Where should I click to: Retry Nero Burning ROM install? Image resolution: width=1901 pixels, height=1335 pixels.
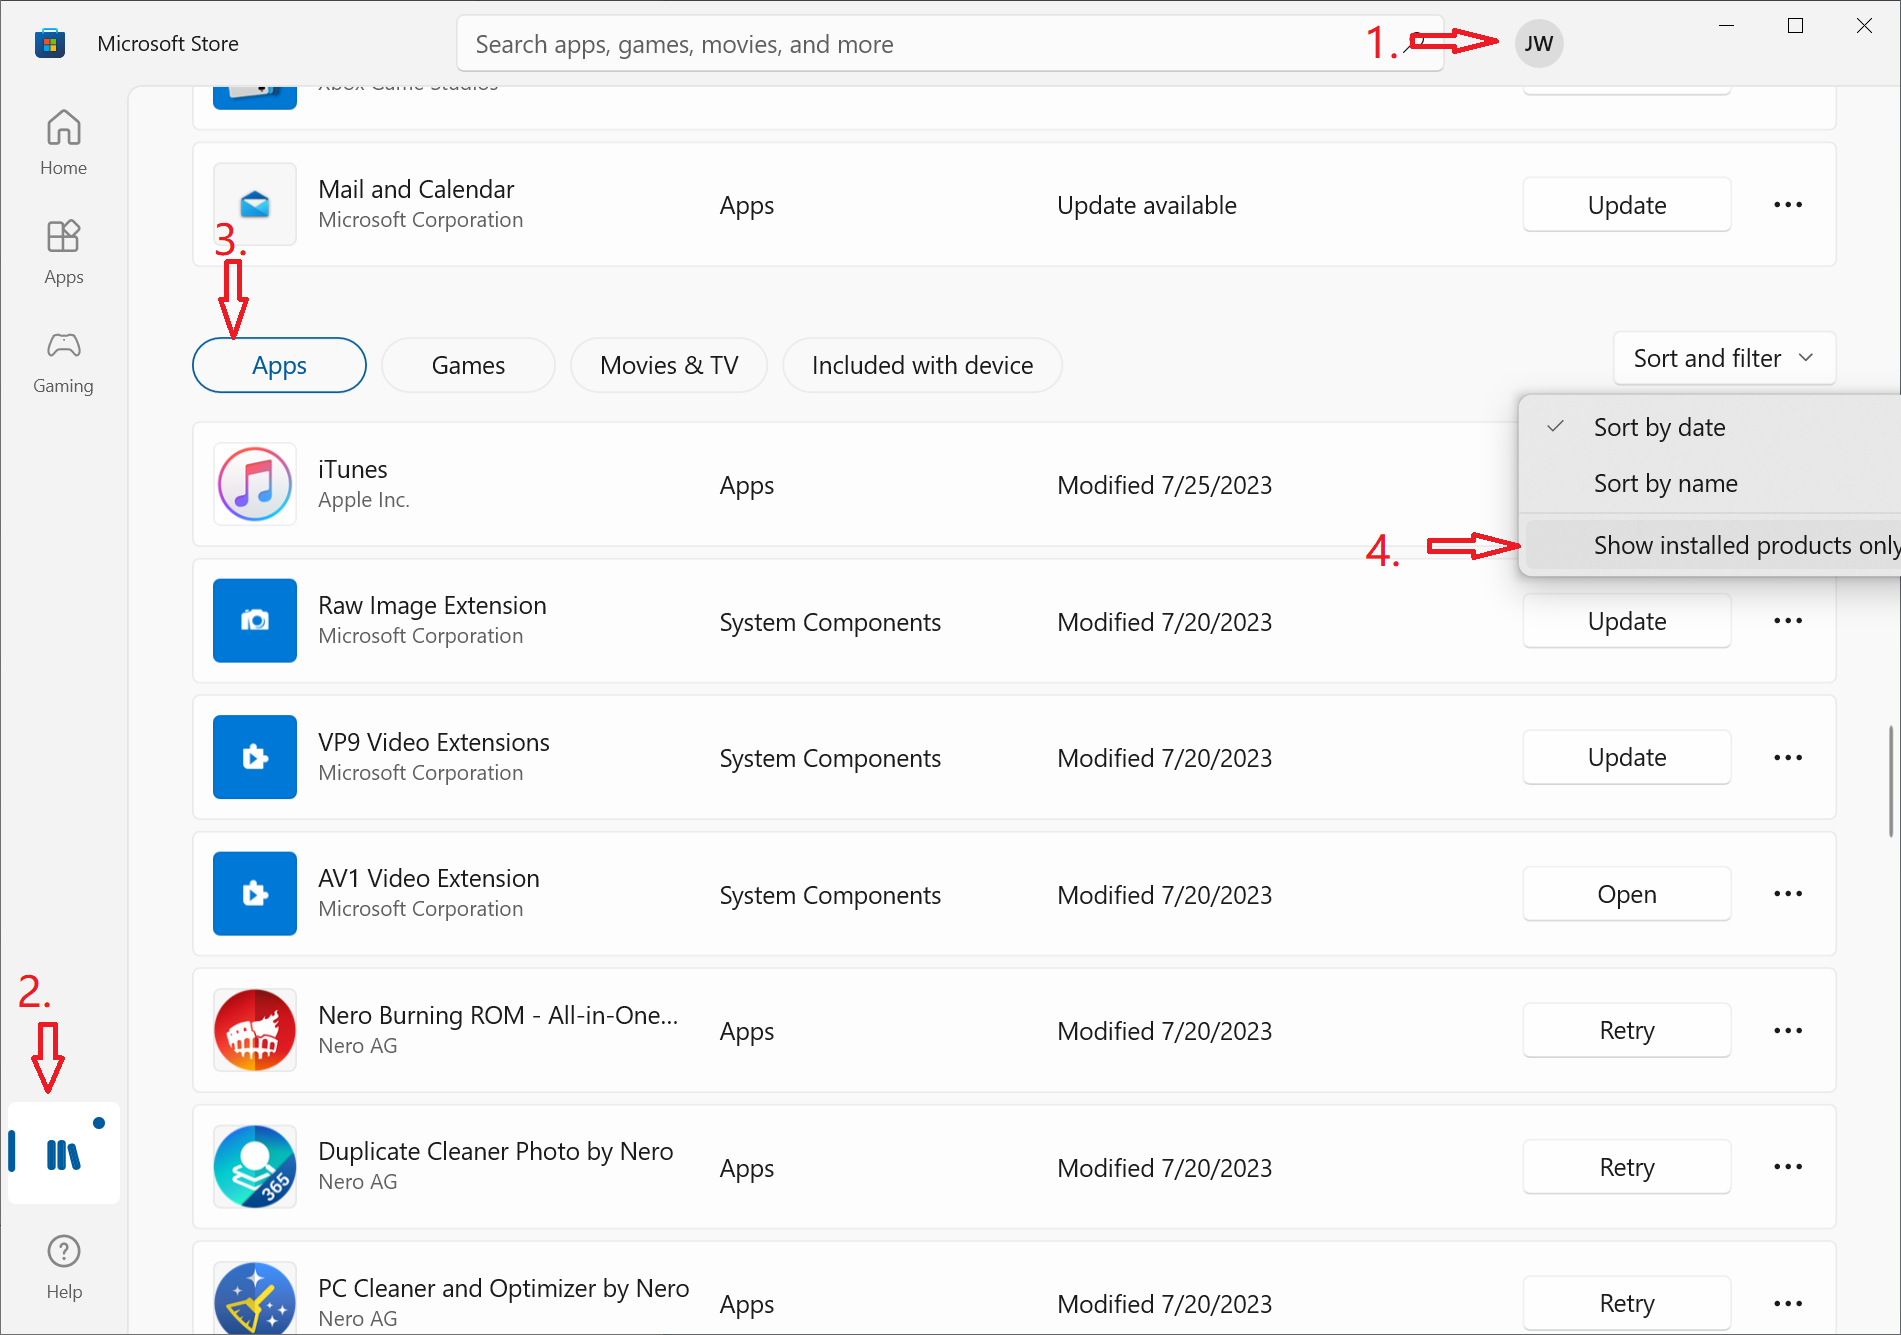pos(1627,1030)
